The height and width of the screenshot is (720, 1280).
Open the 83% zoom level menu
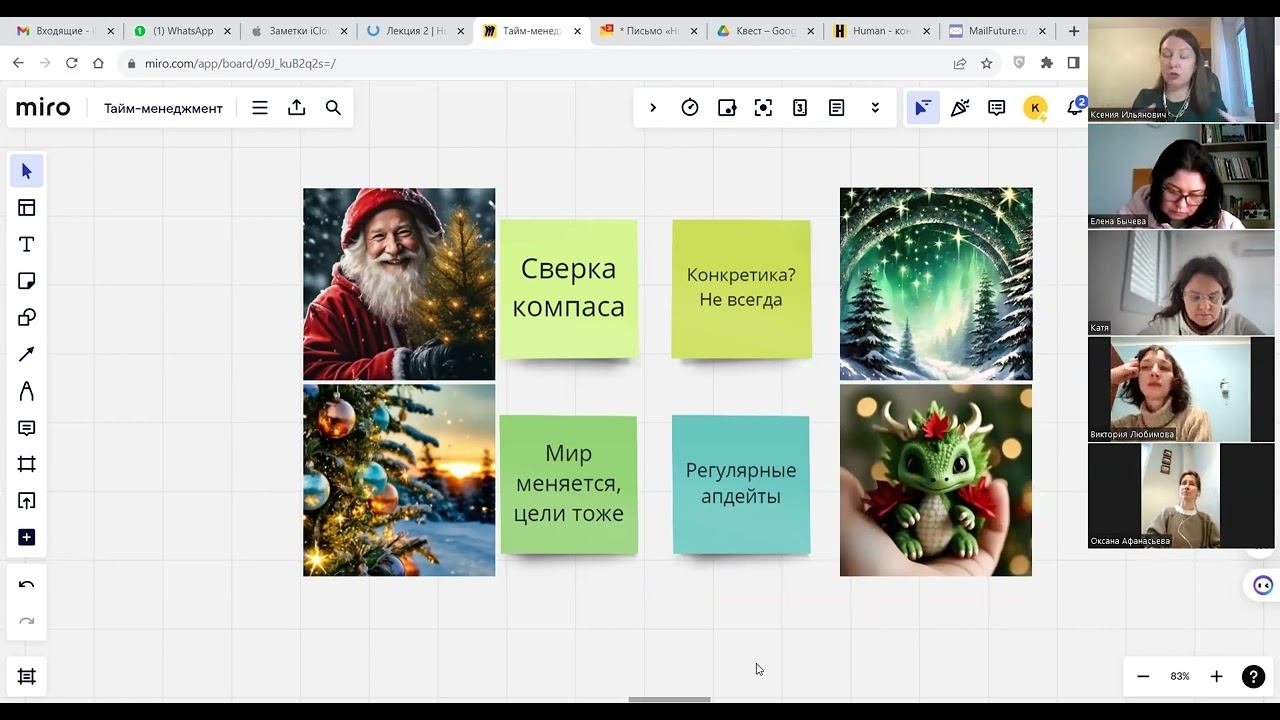click(x=1180, y=677)
